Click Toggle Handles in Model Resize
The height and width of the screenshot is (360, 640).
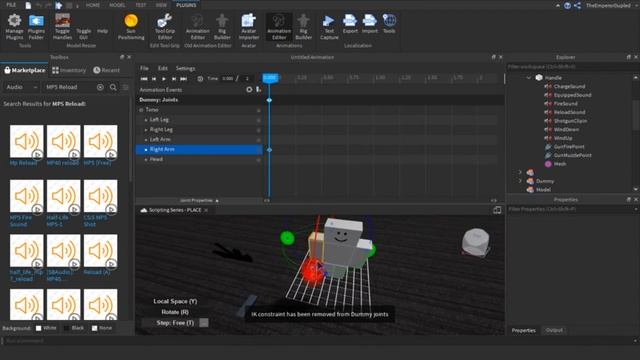pyautogui.click(x=62, y=27)
